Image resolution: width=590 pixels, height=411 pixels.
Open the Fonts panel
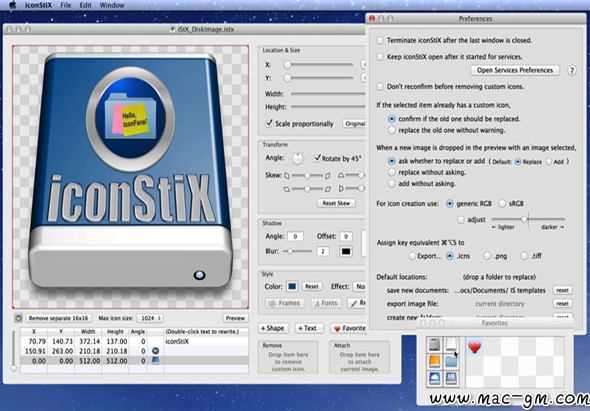click(x=326, y=303)
